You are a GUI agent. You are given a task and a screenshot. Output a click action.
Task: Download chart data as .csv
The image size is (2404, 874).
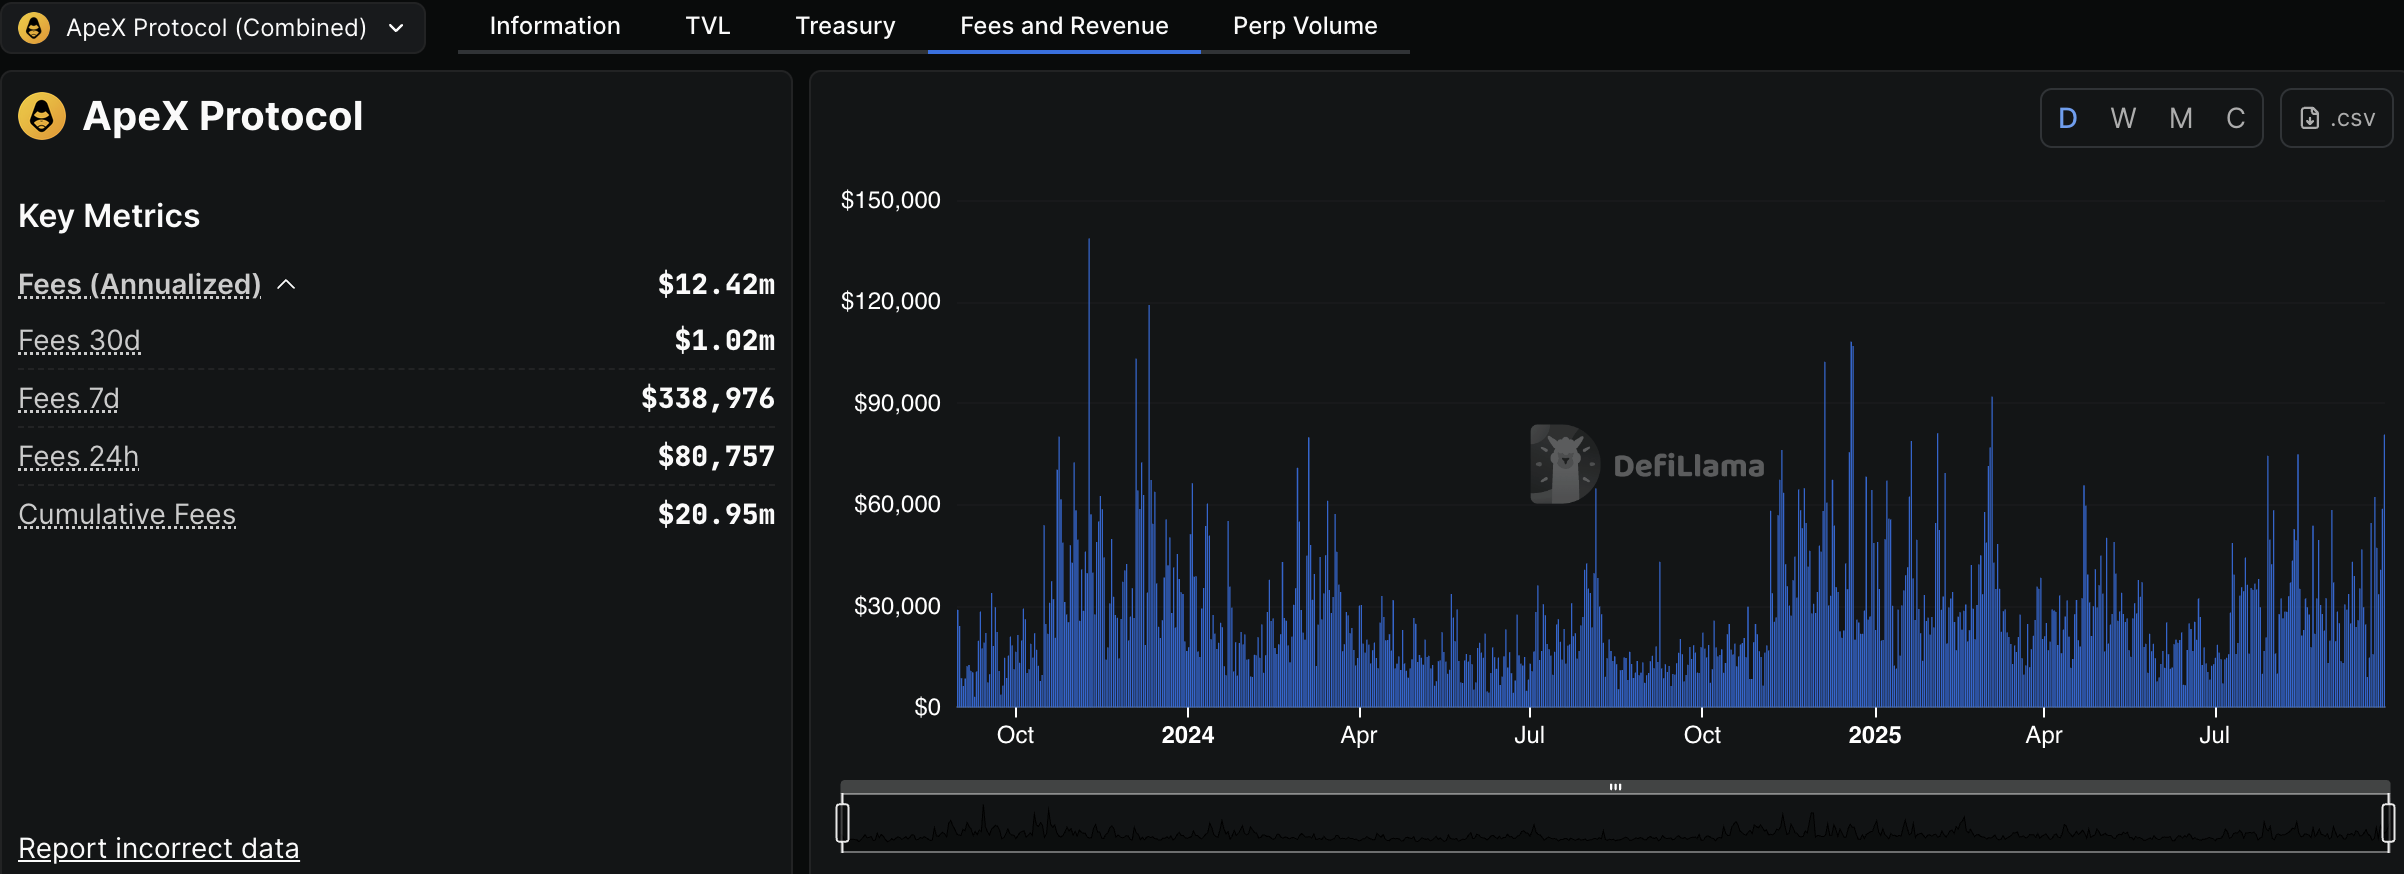tap(2336, 119)
